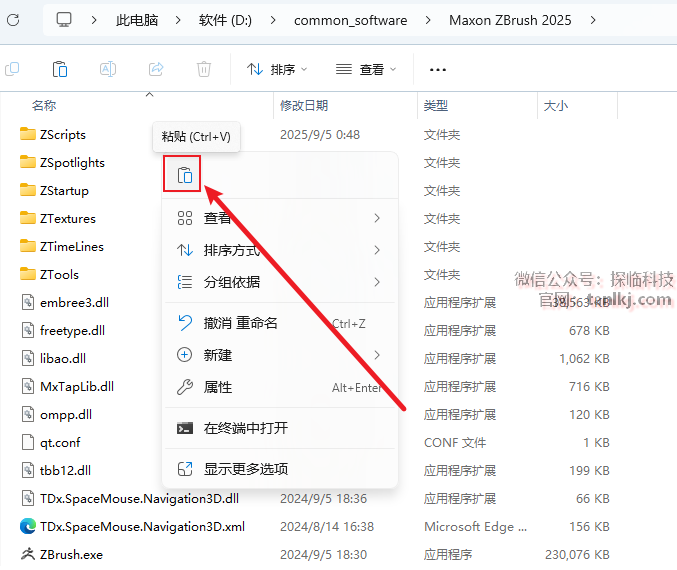Click the delete trash icon
This screenshot has width=677, height=570.
click(x=204, y=69)
